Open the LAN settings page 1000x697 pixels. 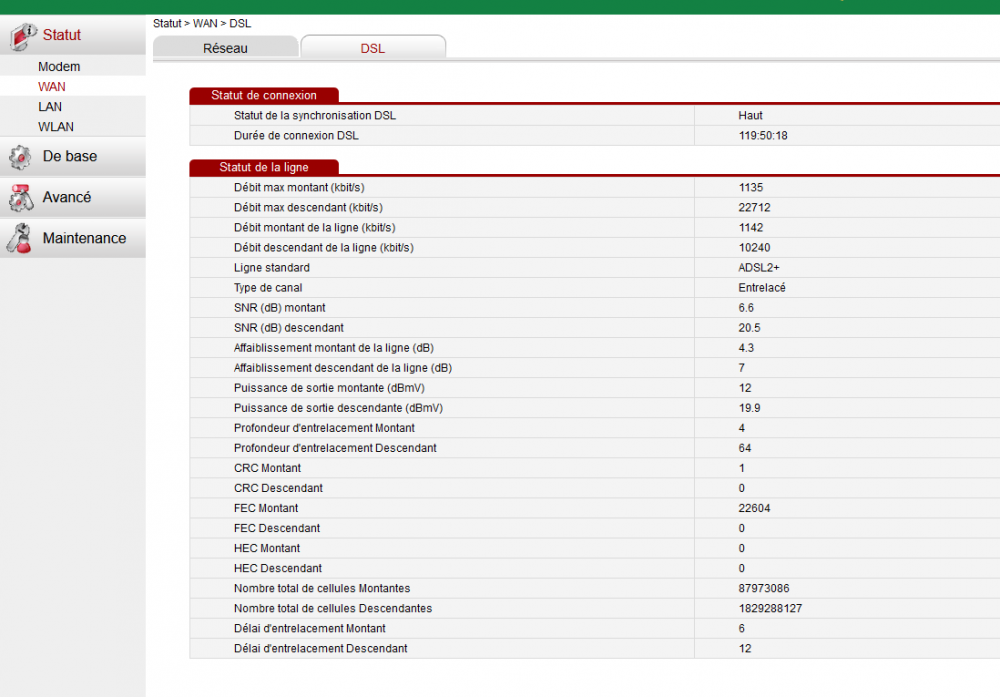pos(49,107)
